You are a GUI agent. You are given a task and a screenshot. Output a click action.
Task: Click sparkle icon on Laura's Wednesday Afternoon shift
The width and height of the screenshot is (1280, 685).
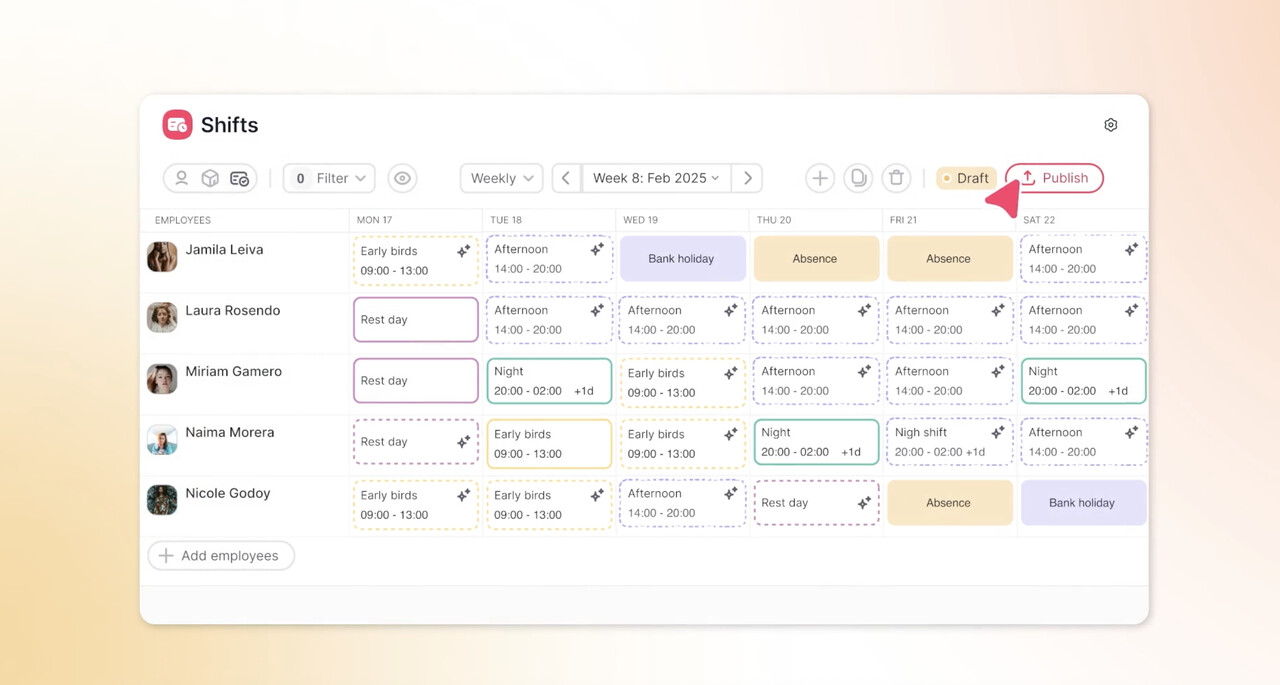coord(731,310)
